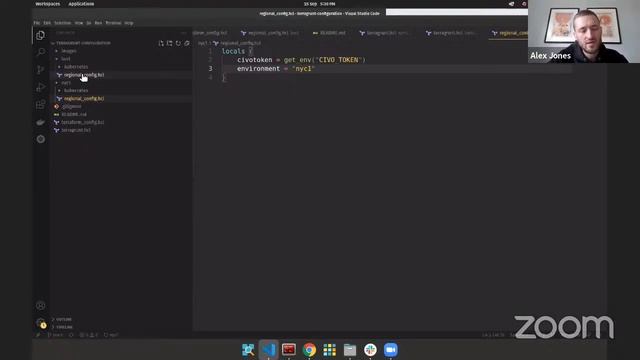The width and height of the screenshot is (640, 360).
Task: Open the Run menu
Action: (98, 23)
